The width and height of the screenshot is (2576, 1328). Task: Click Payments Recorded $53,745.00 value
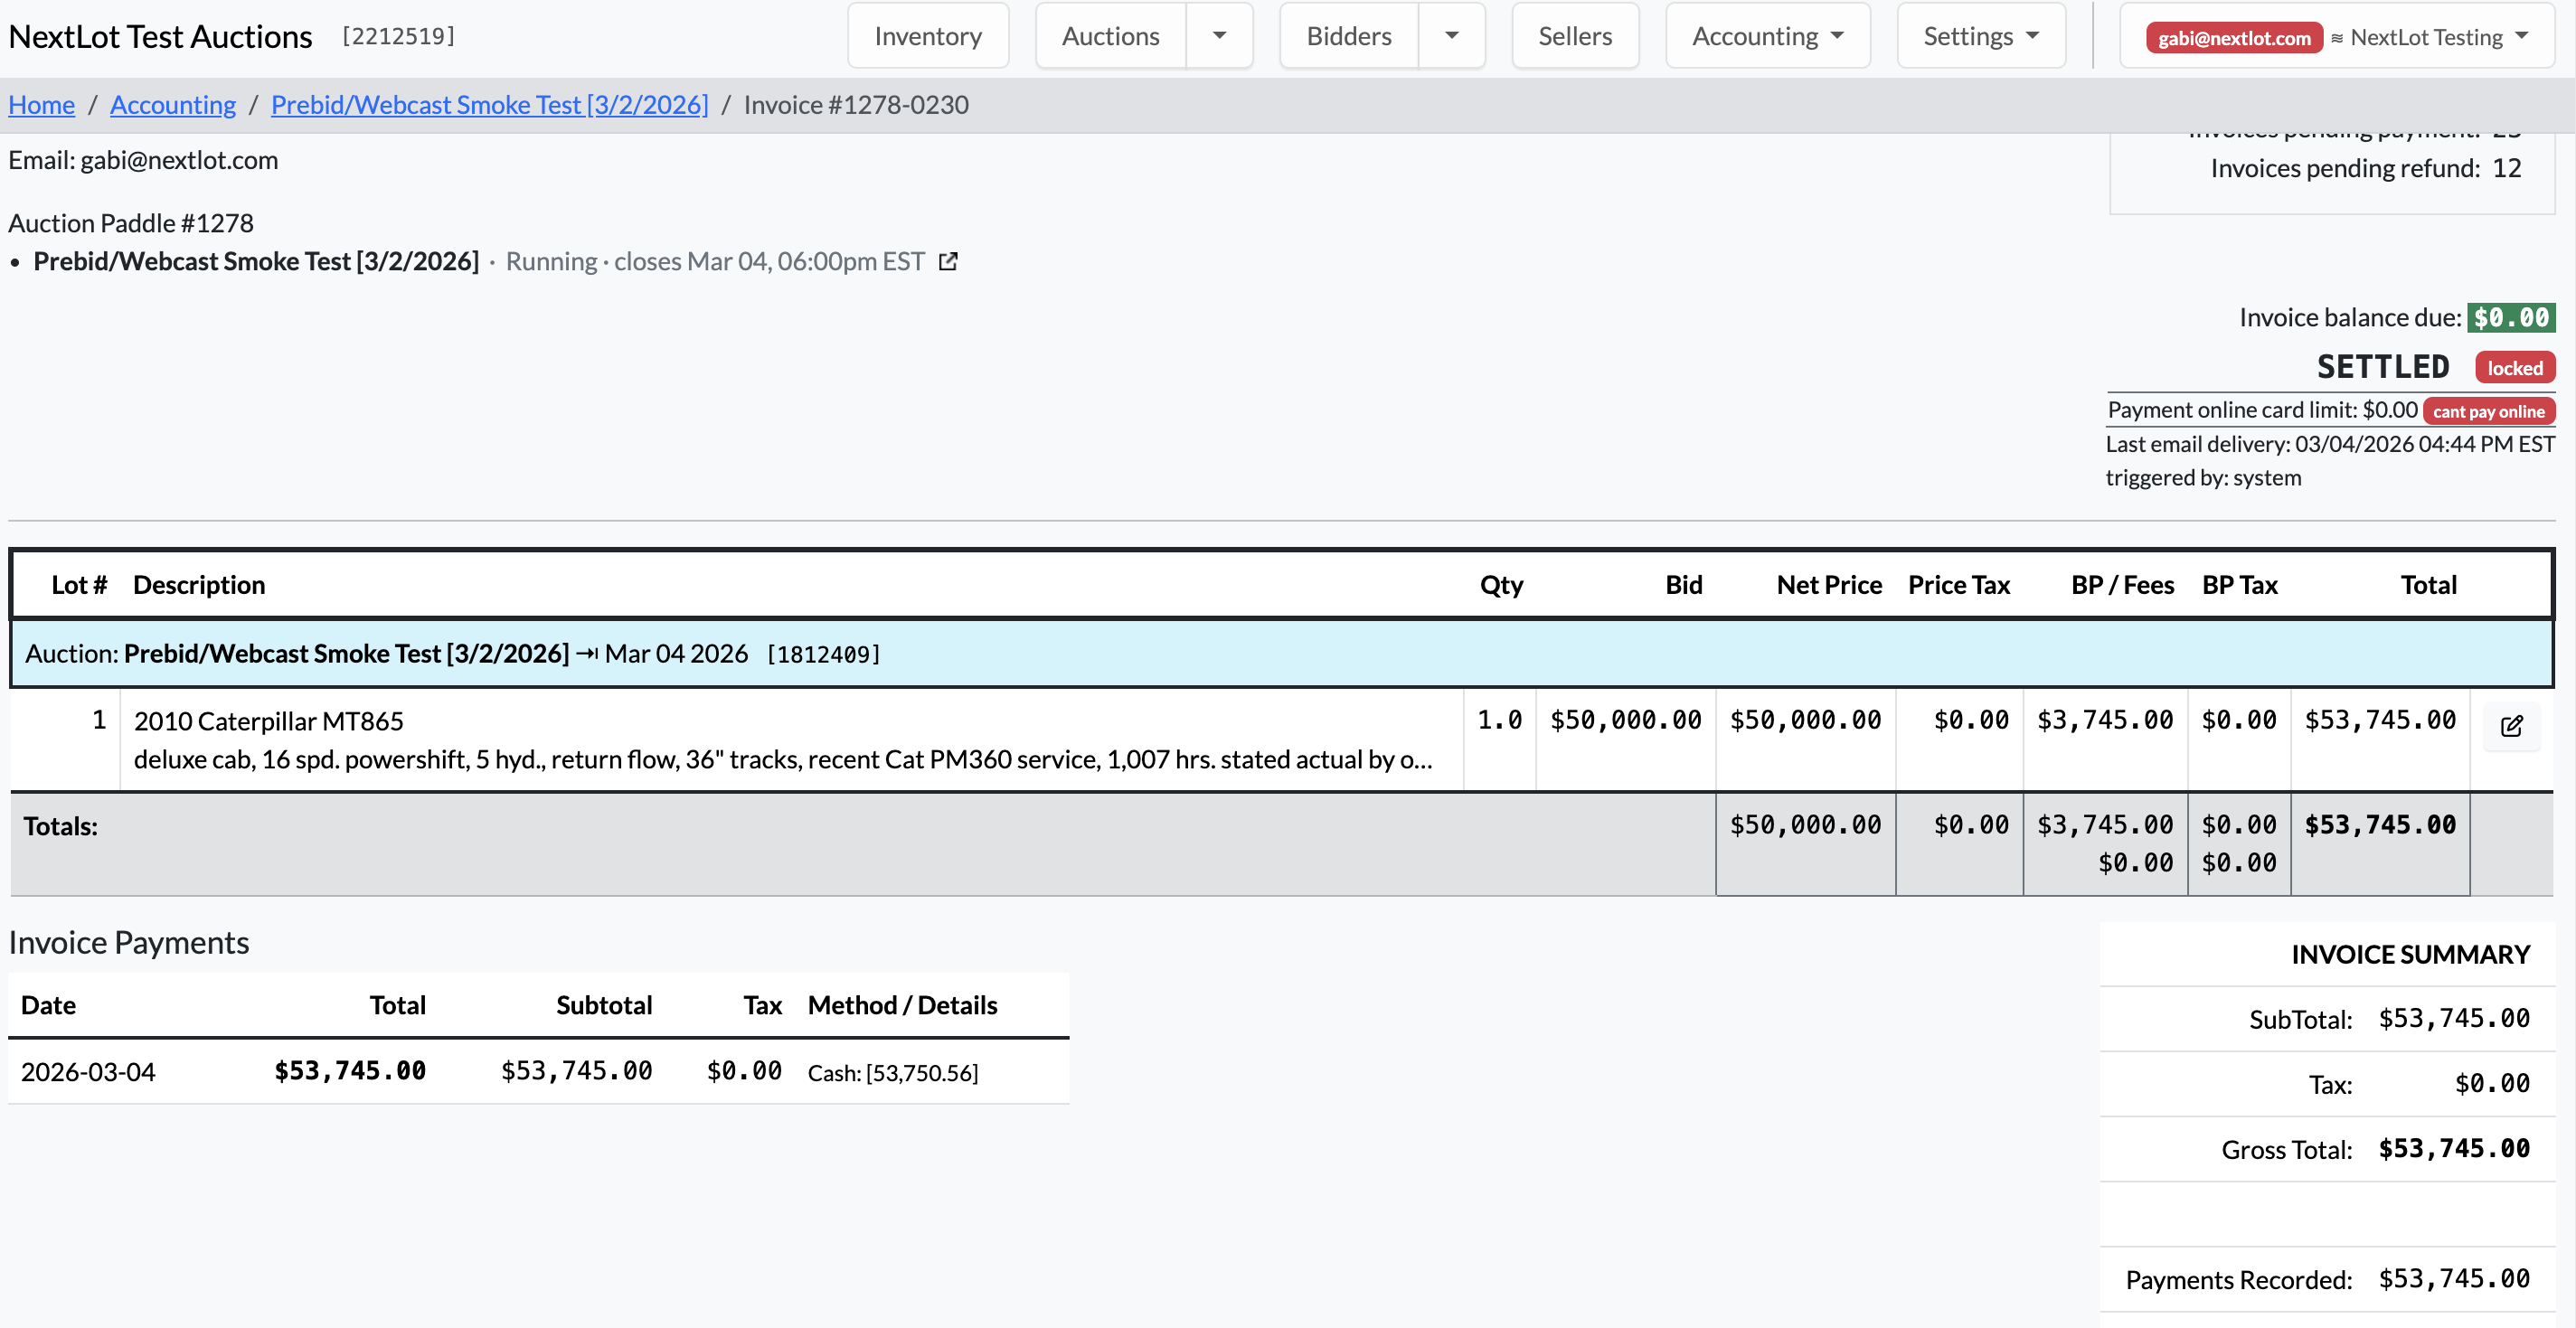click(2454, 1279)
